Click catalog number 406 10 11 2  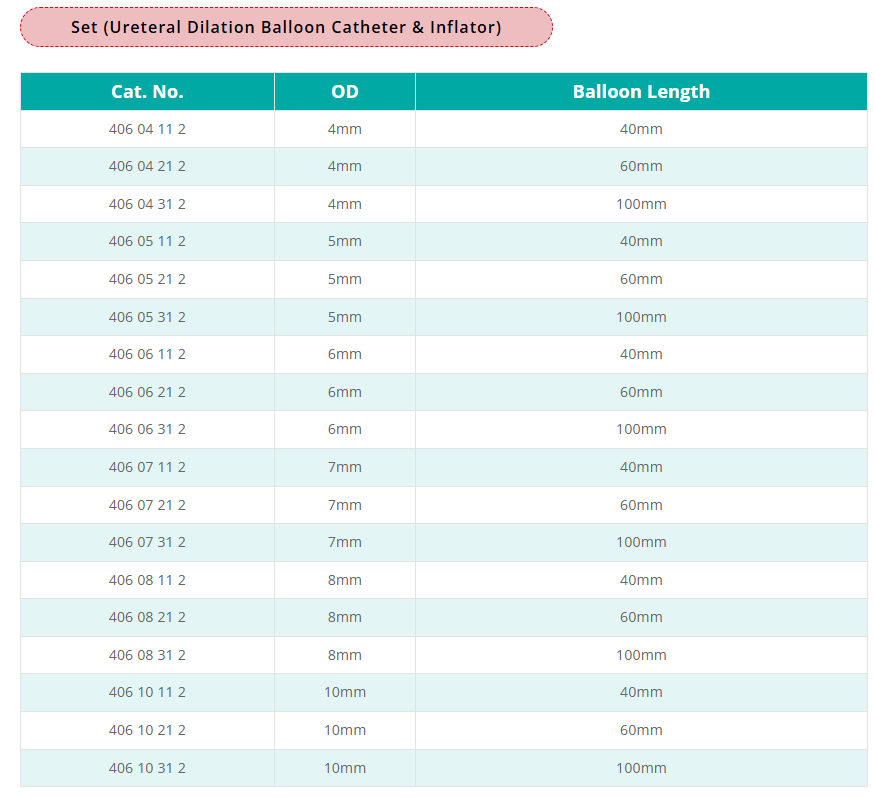[x=147, y=692]
